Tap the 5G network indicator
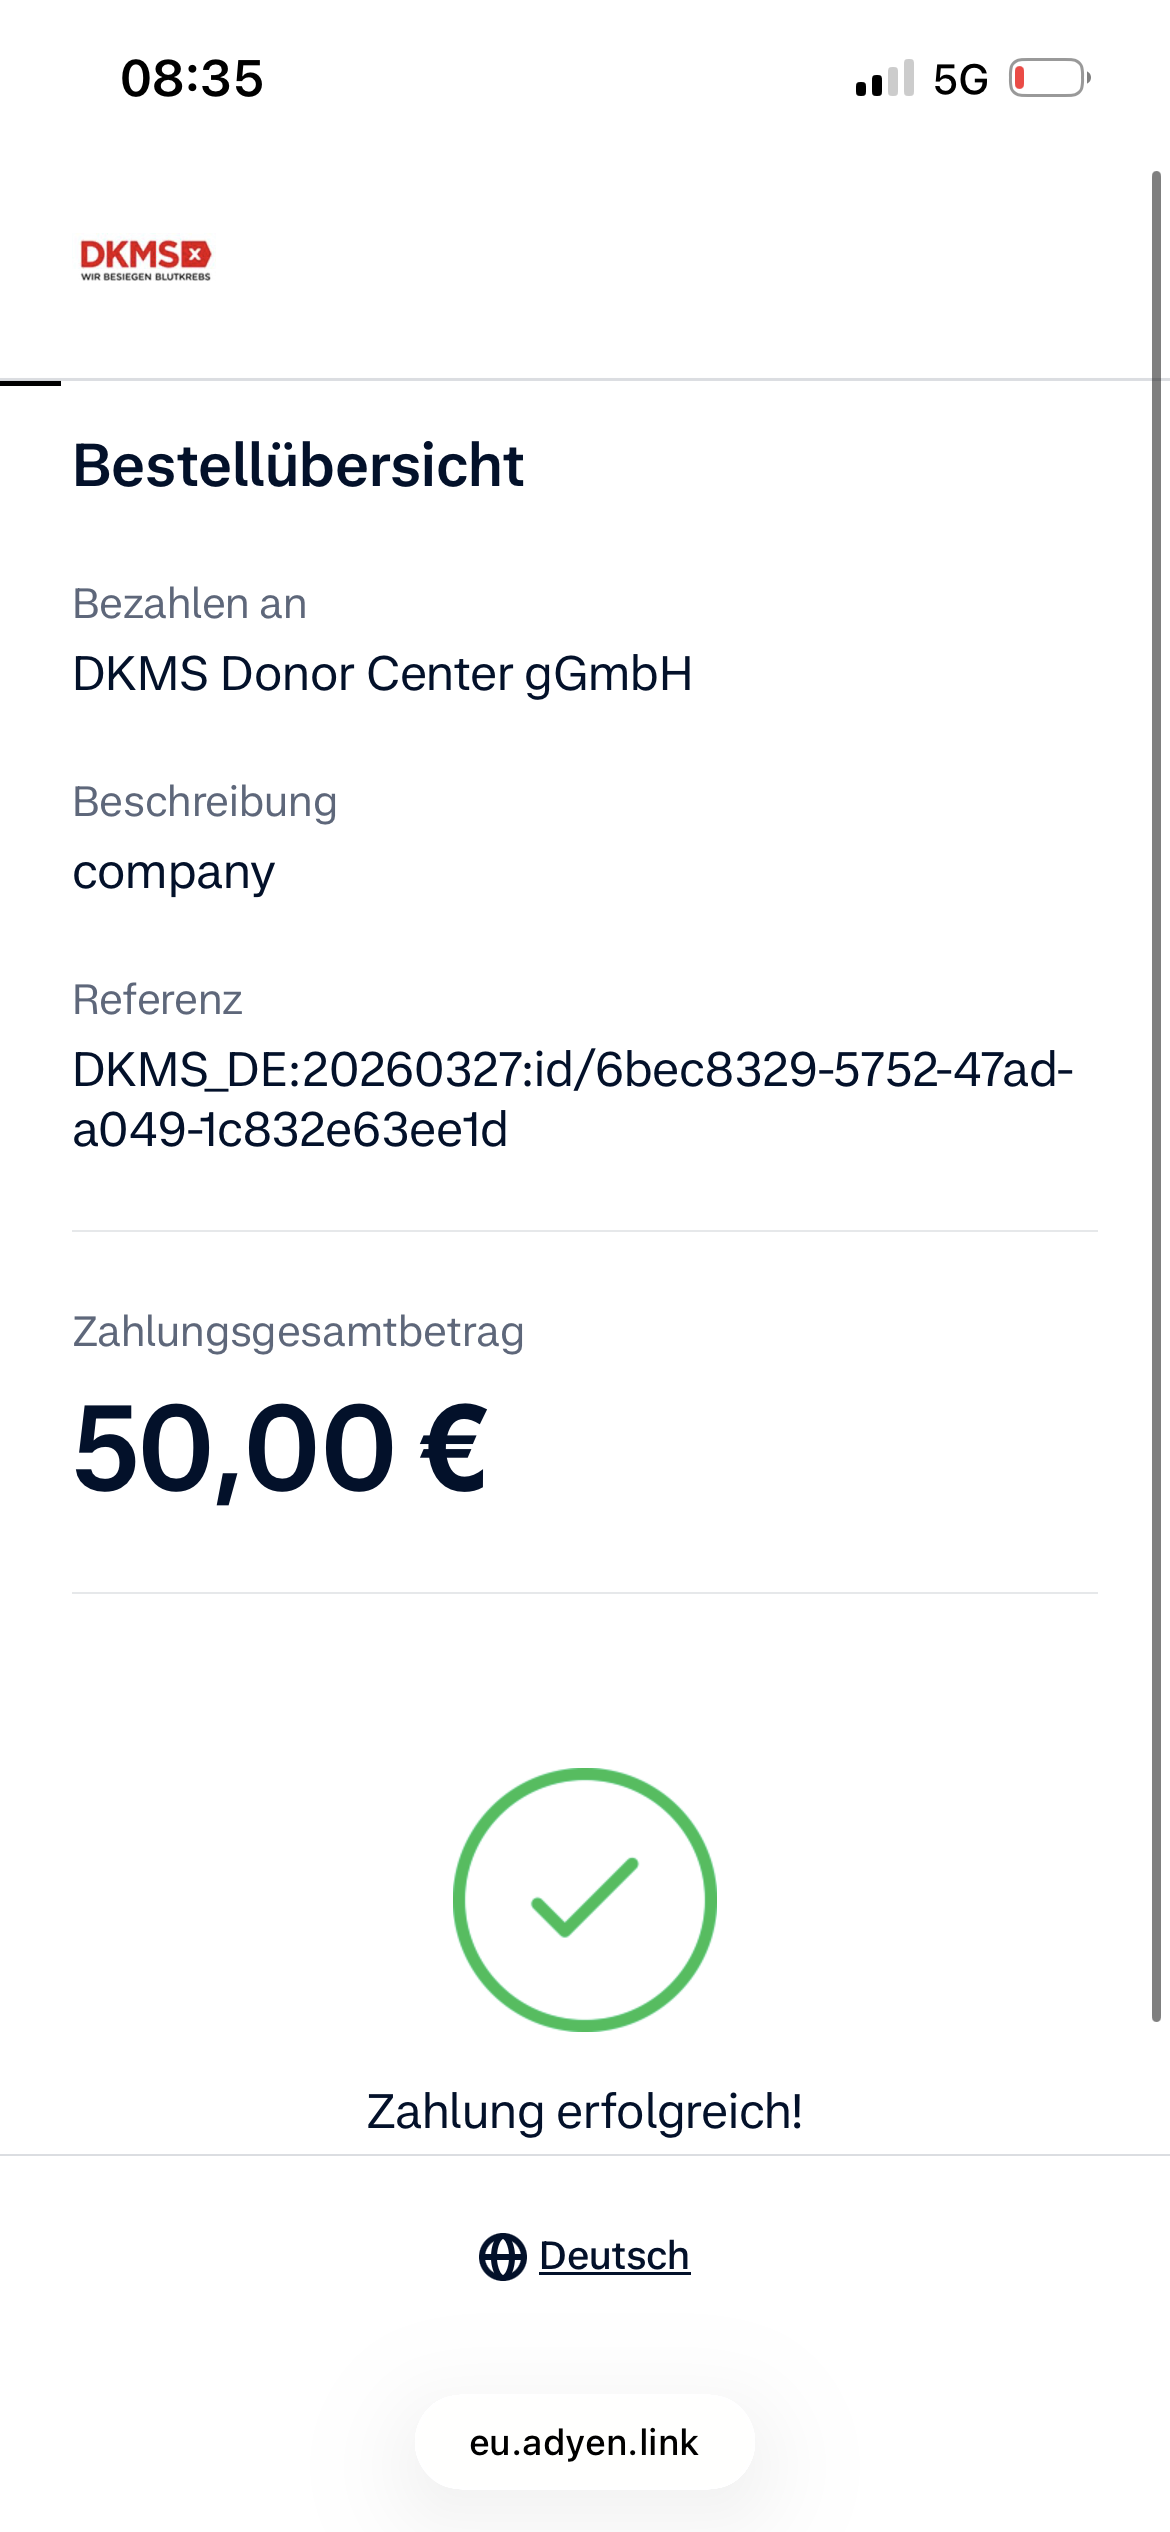 960,79
